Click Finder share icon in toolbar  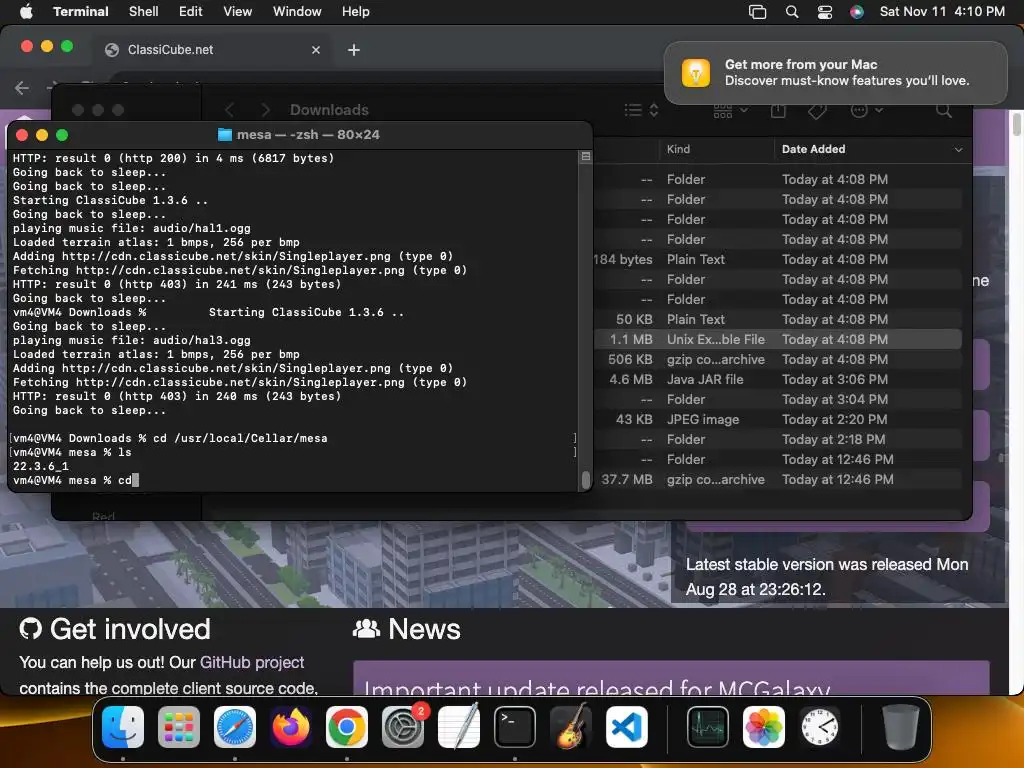click(778, 110)
